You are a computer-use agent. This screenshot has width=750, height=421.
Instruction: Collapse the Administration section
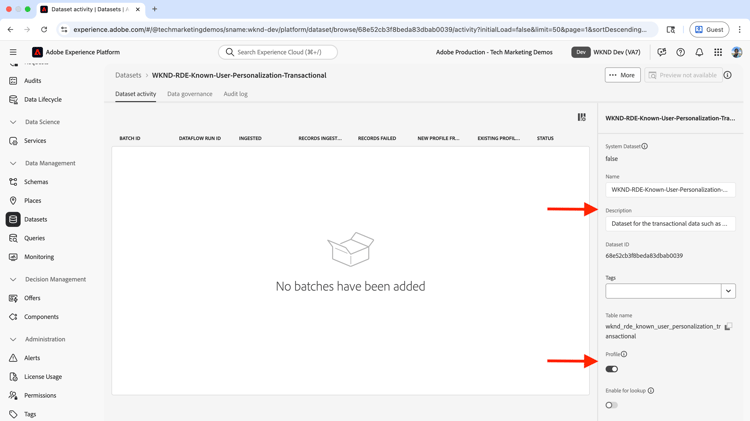click(x=13, y=339)
